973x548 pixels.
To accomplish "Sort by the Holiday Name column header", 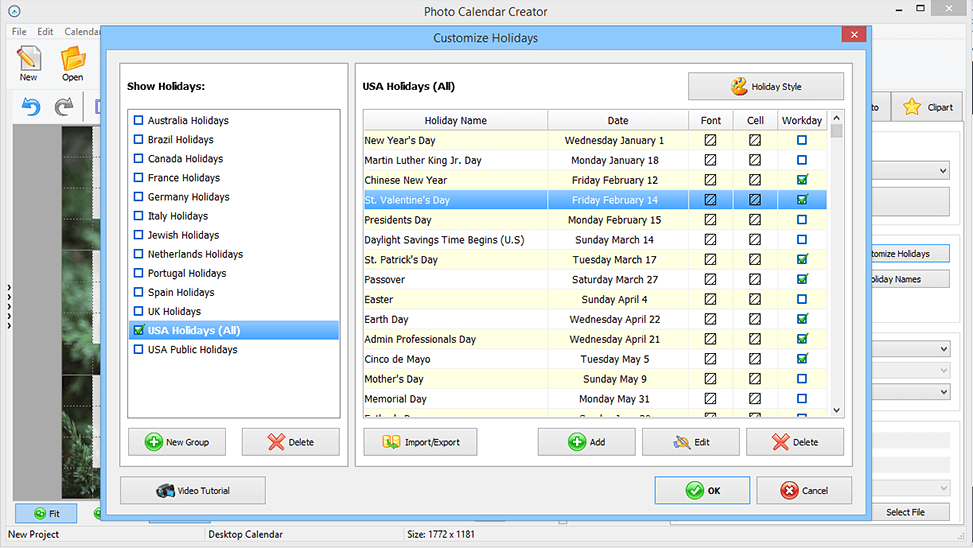I will click(455, 120).
